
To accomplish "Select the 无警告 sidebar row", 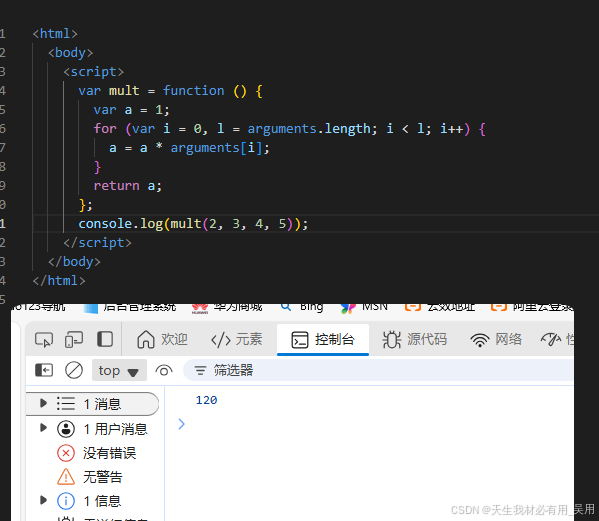I will coord(95,477).
